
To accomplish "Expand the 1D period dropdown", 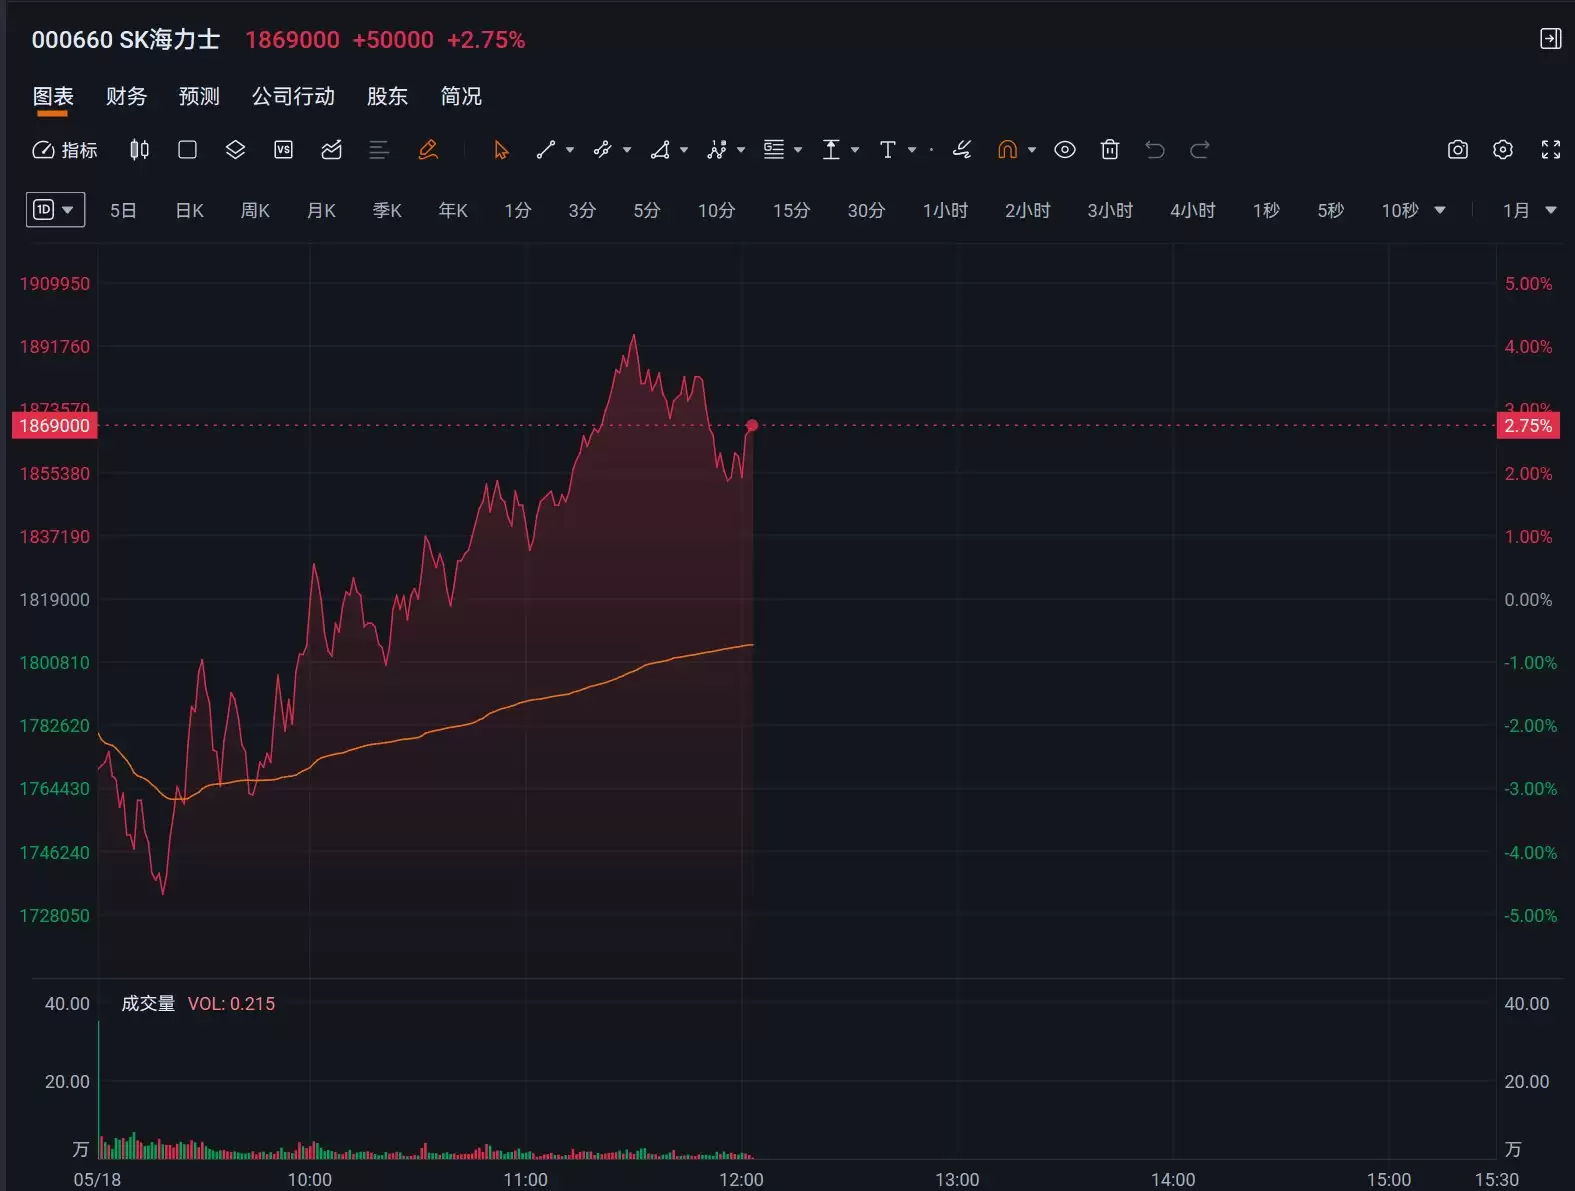I will point(55,210).
